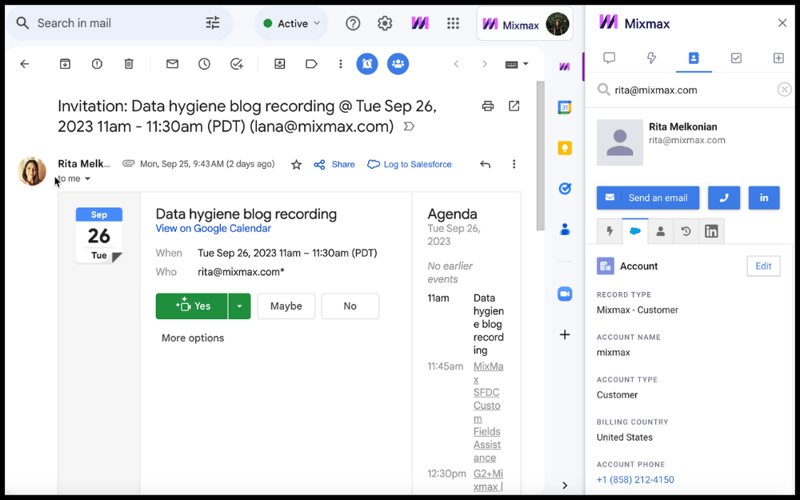800x500 pixels.
Task: Open Zoom from the side panel
Action: [x=565, y=294]
